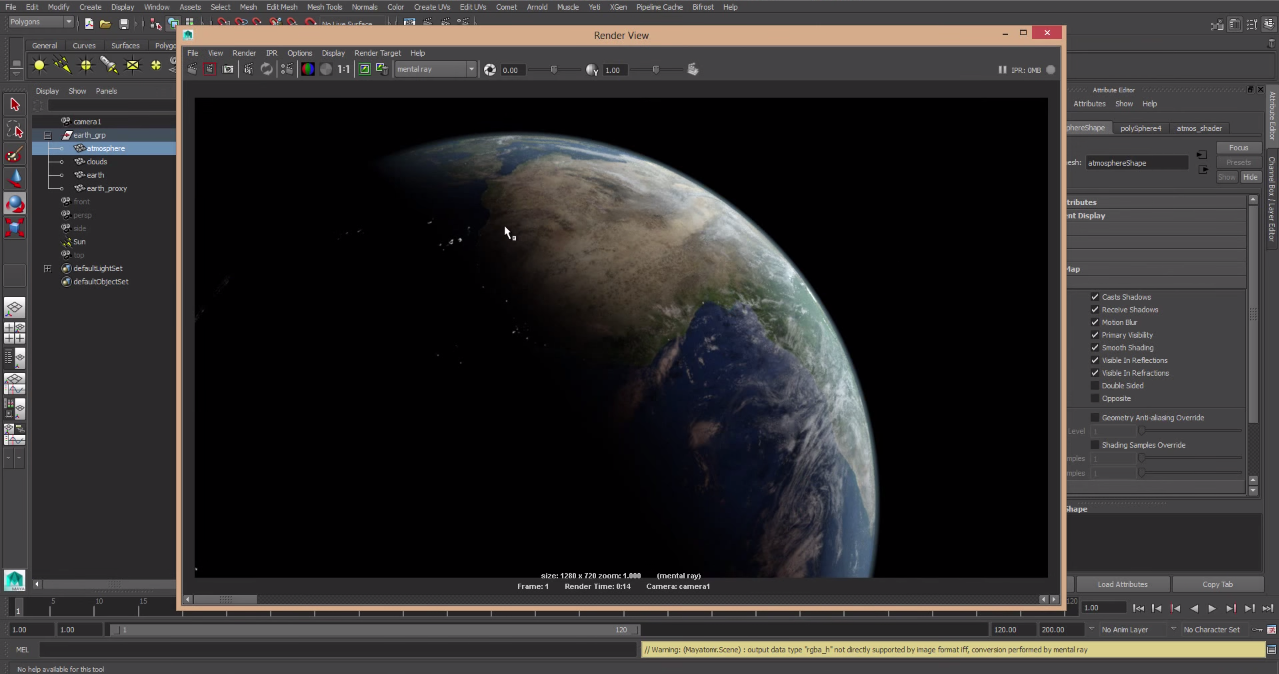
Task: Click the 1:1 real size icon
Action: pos(343,69)
